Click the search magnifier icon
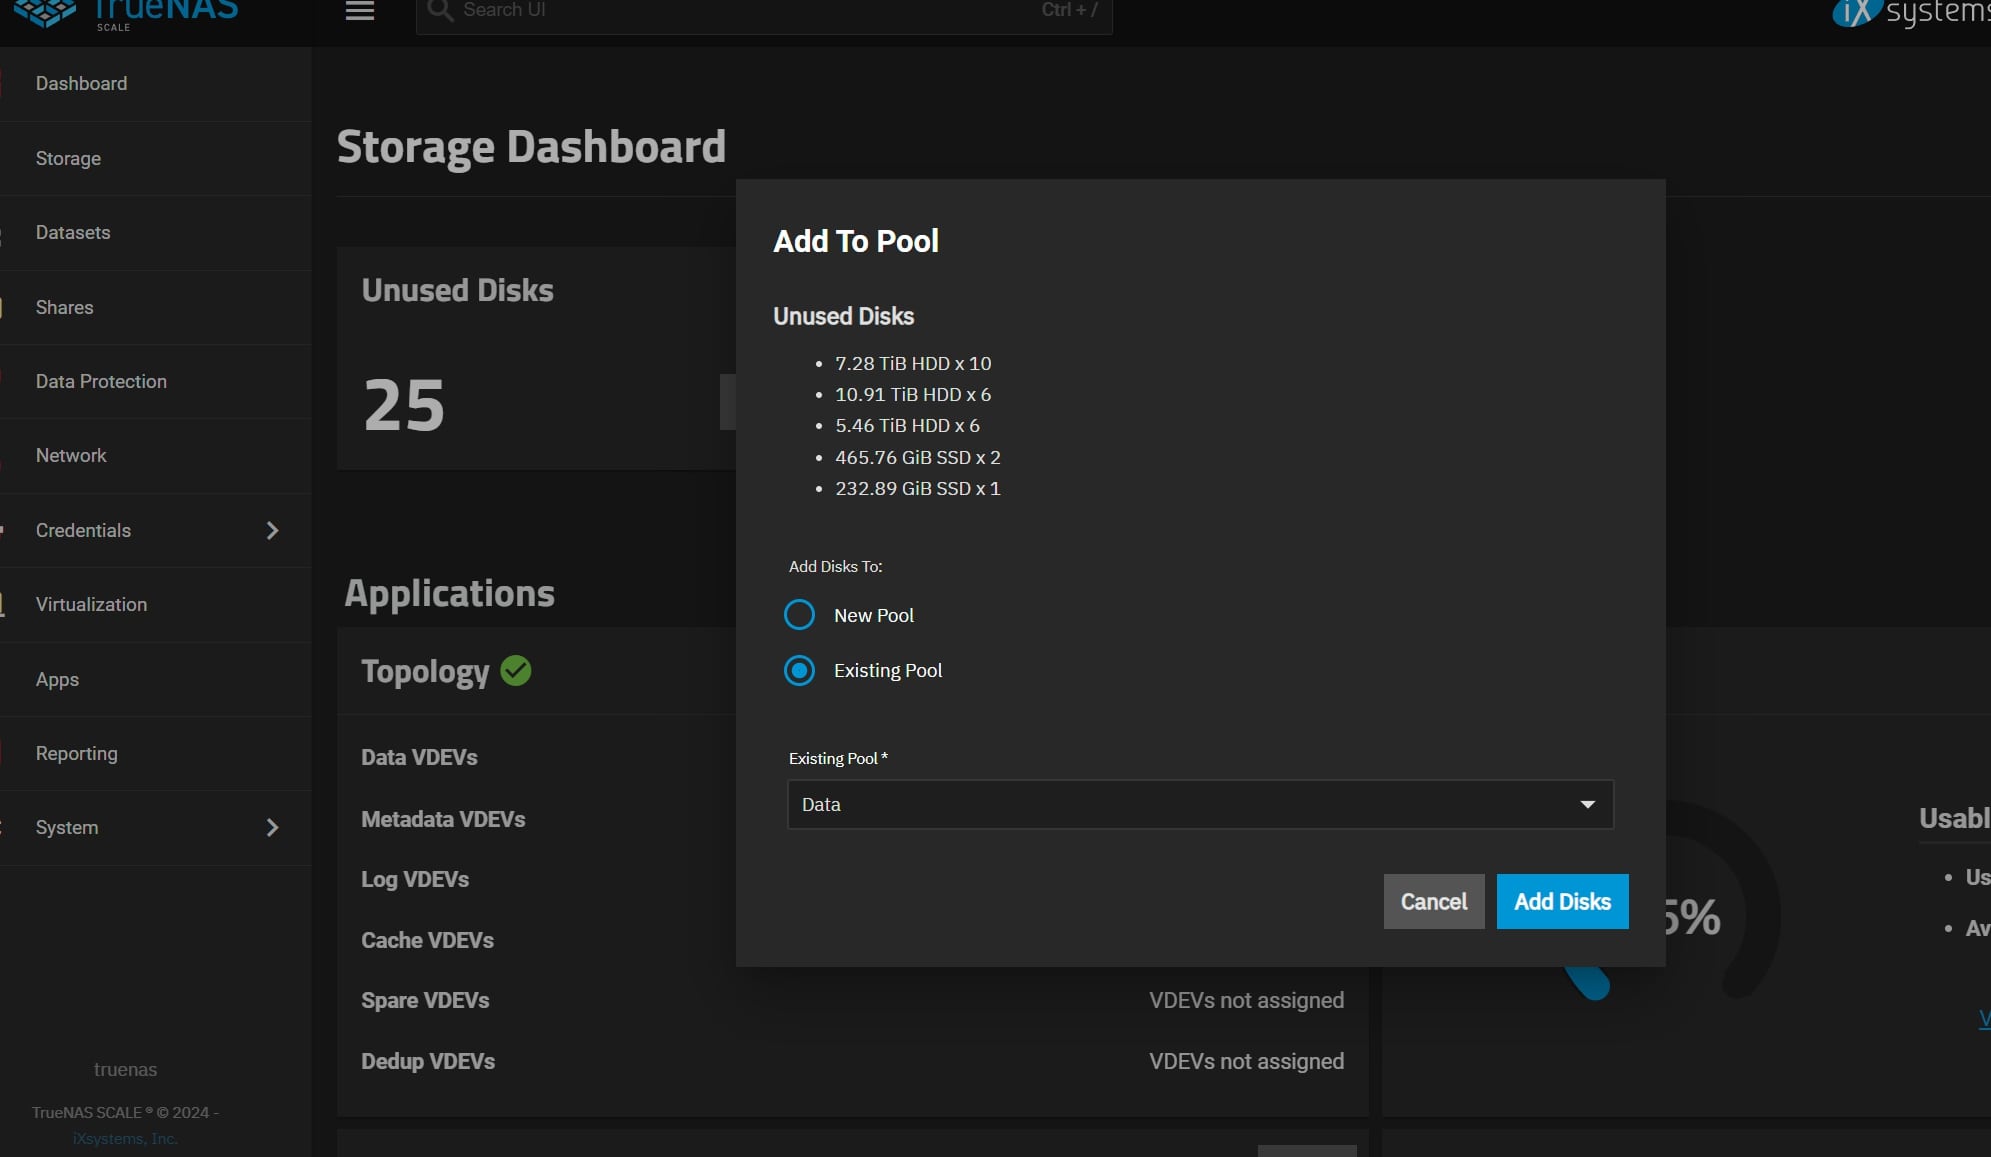Image resolution: width=1991 pixels, height=1157 pixels. click(439, 11)
